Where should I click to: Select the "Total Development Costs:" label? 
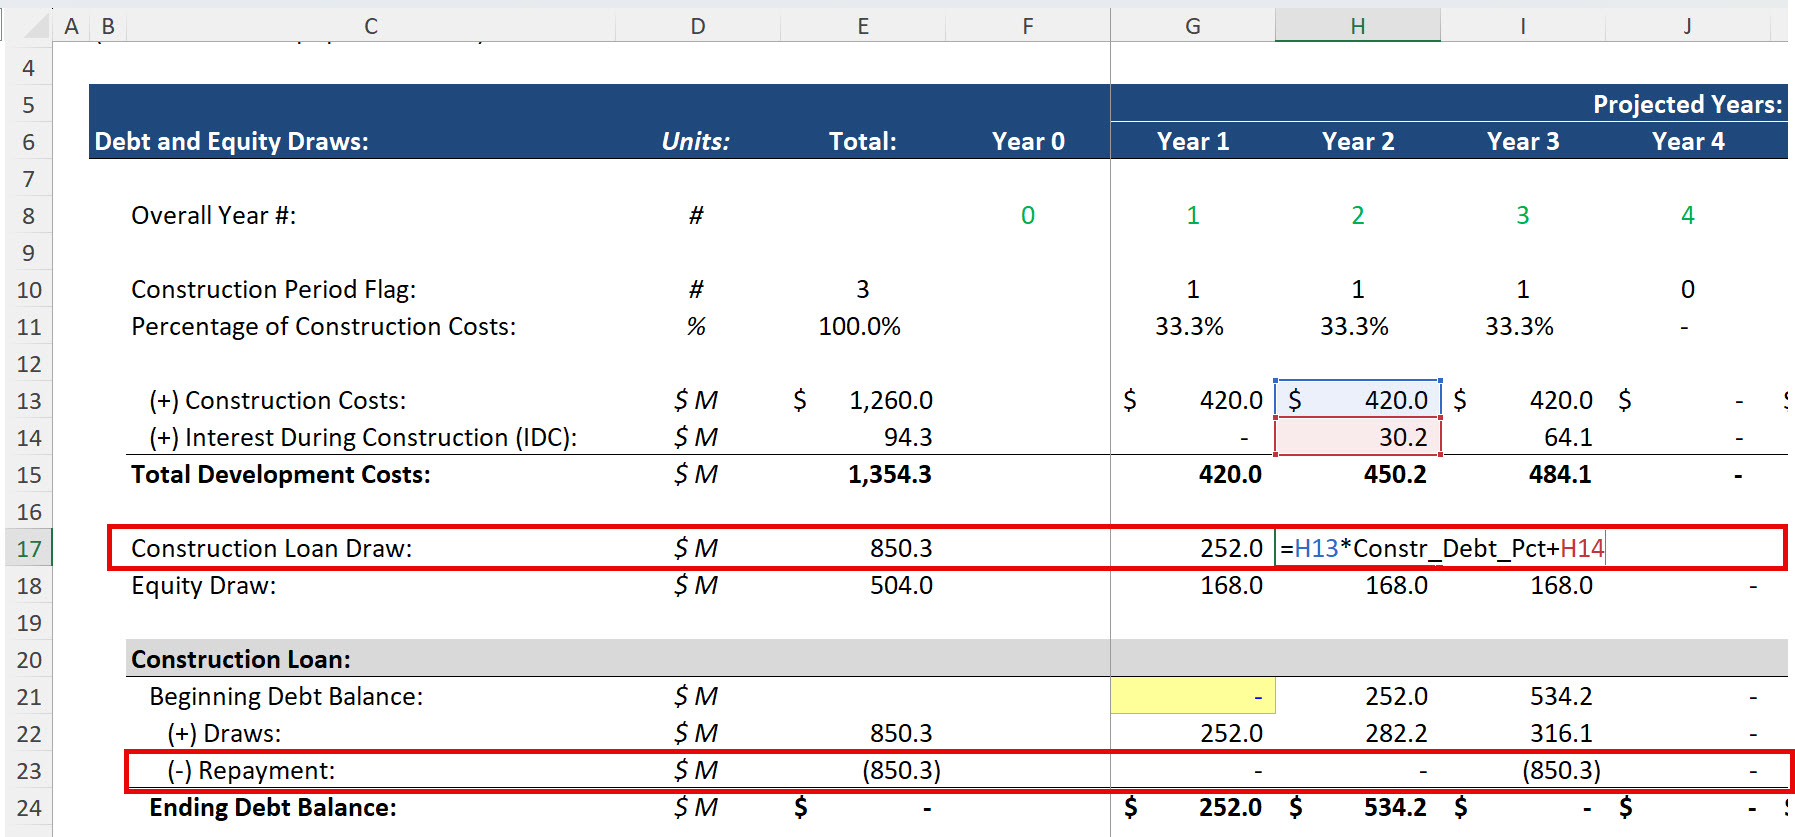coord(280,474)
